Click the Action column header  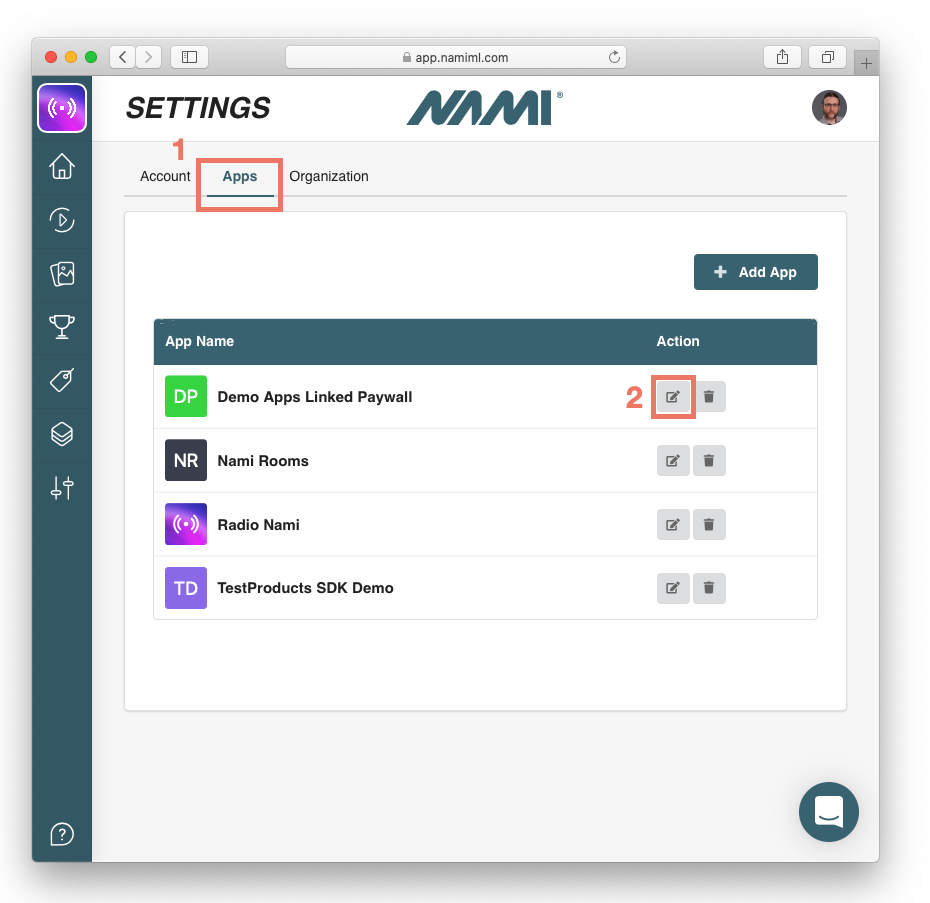point(677,341)
